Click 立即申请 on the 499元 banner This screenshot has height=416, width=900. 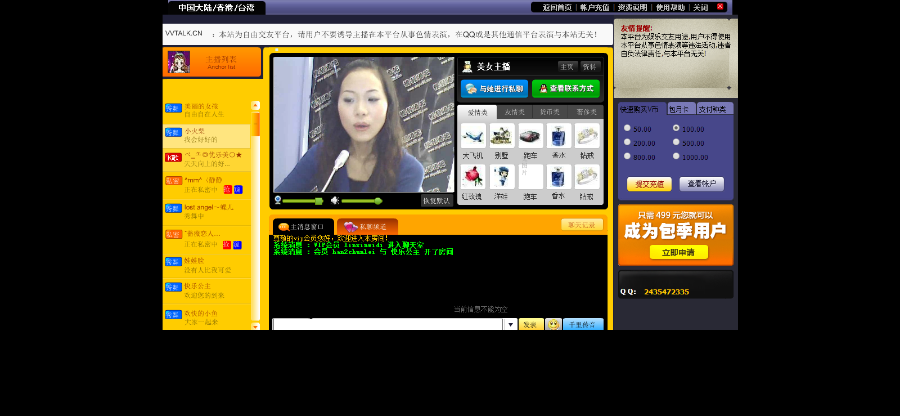click(x=678, y=252)
